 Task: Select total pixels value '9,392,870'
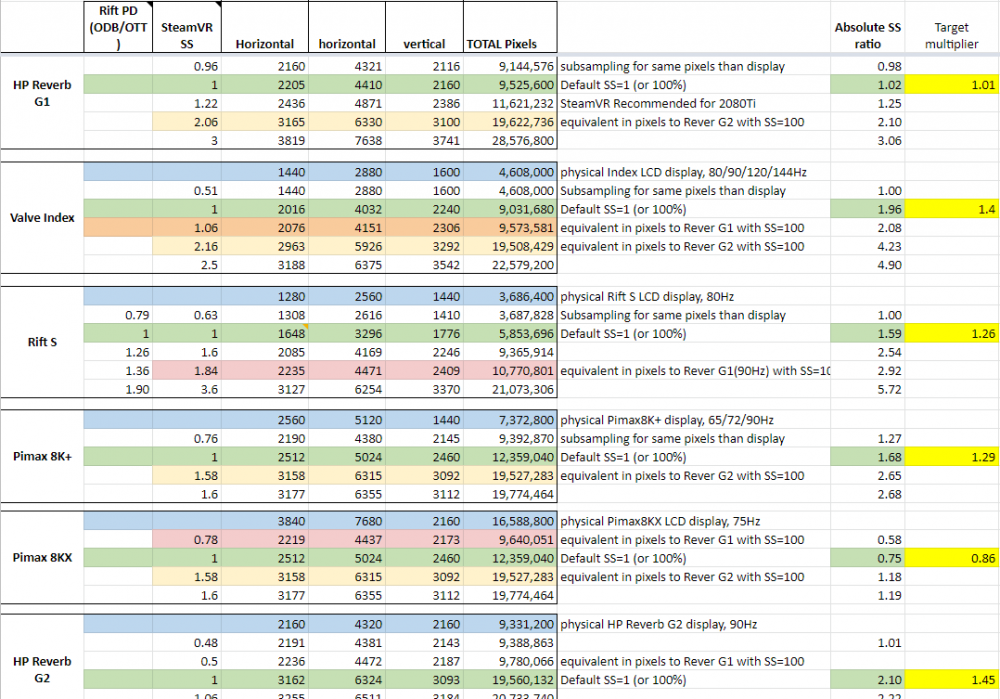coord(510,439)
